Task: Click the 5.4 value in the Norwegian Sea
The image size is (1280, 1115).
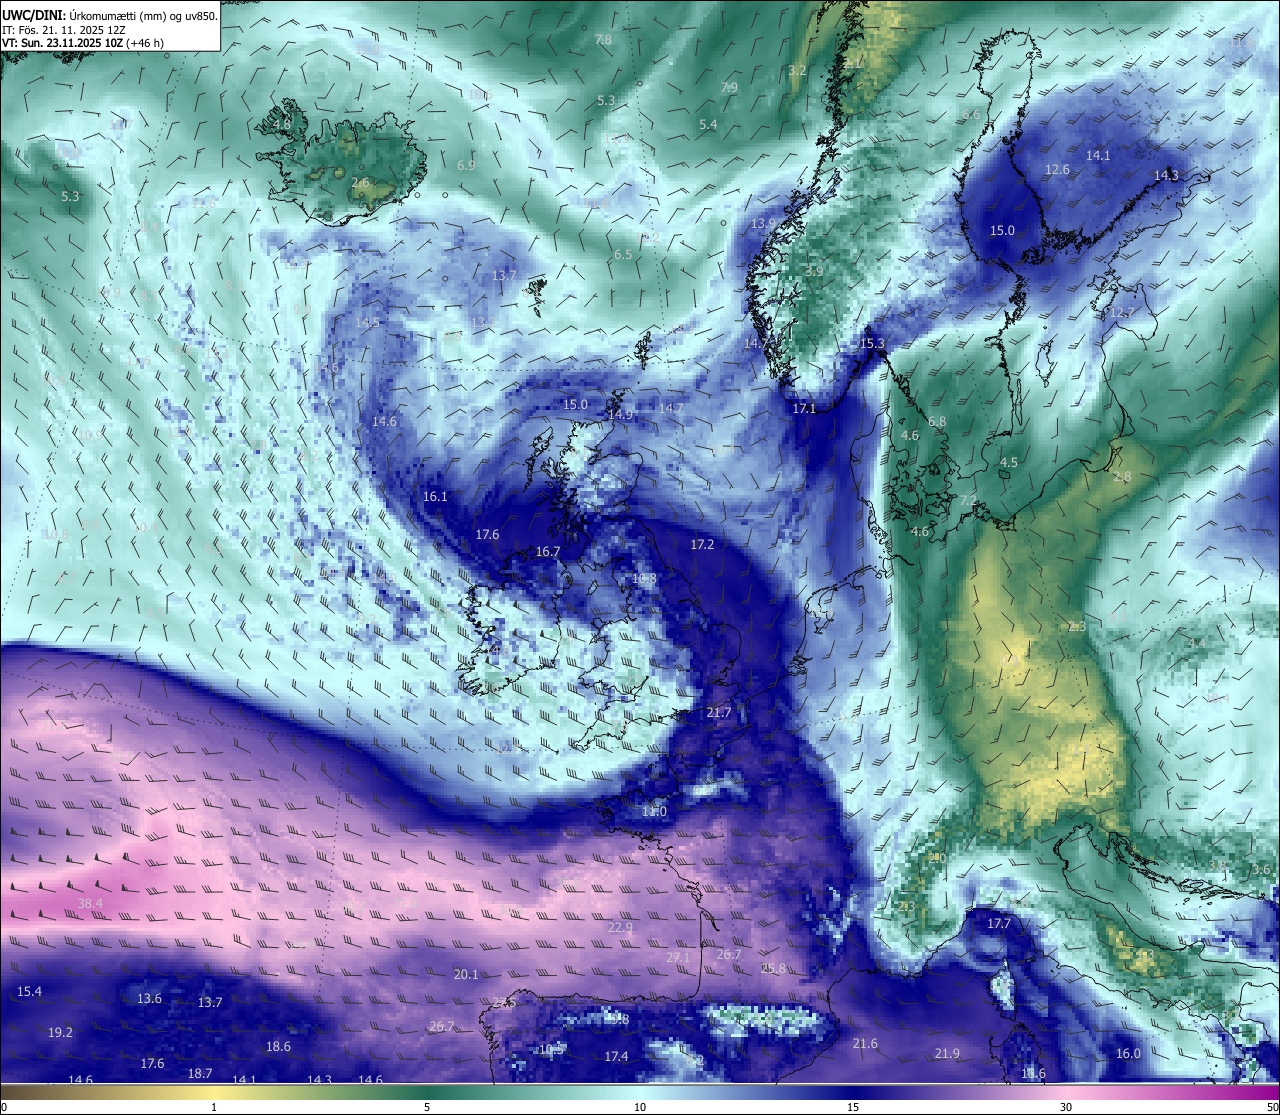Action: (x=708, y=125)
